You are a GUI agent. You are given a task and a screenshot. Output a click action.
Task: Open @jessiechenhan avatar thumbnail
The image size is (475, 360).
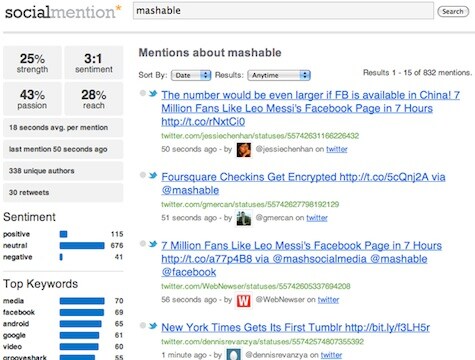(244, 150)
